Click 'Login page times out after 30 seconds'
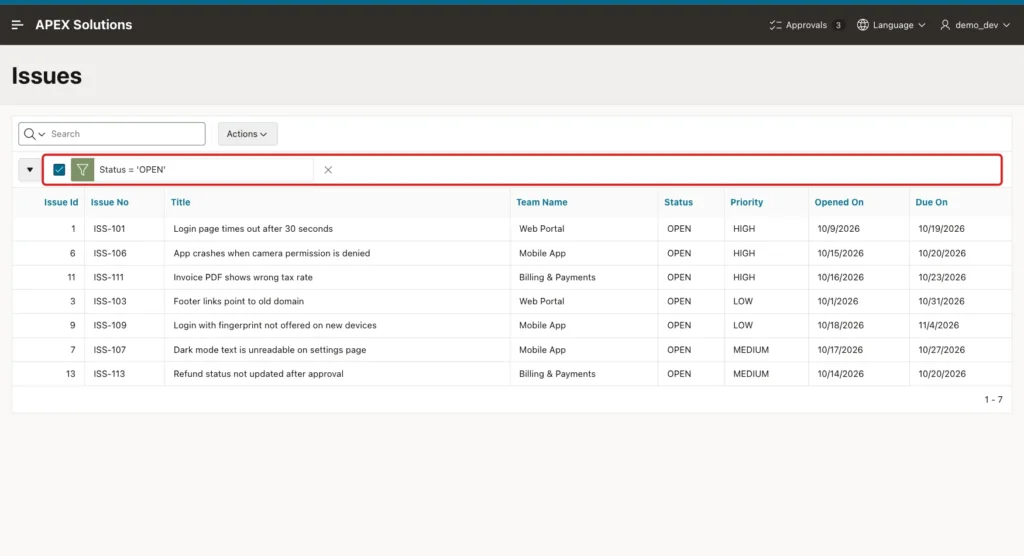1024x556 pixels. tap(253, 229)
